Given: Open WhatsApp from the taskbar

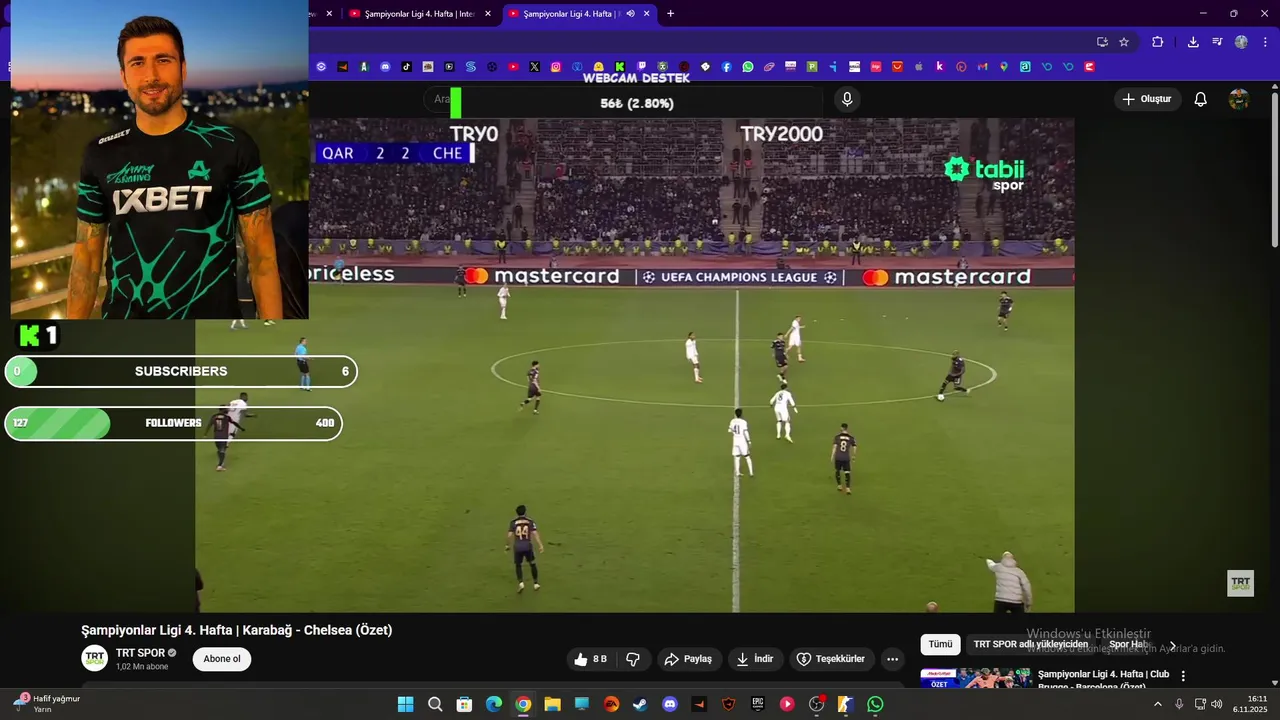Looking at the screenshot, I should [x=875, y=704].
